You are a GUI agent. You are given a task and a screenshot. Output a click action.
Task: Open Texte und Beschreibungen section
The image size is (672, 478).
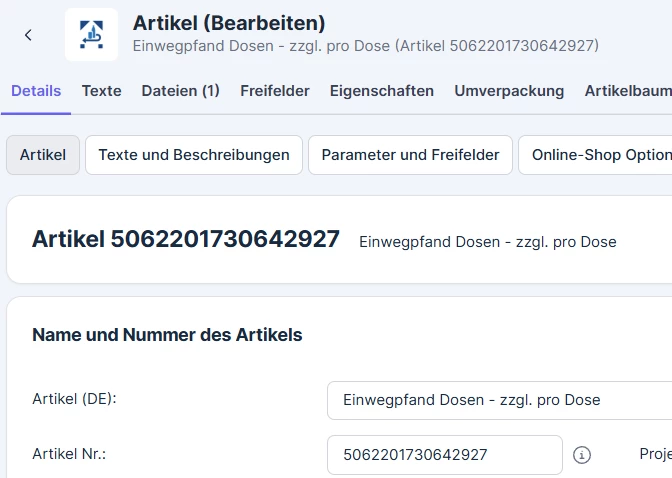point(194,155)
